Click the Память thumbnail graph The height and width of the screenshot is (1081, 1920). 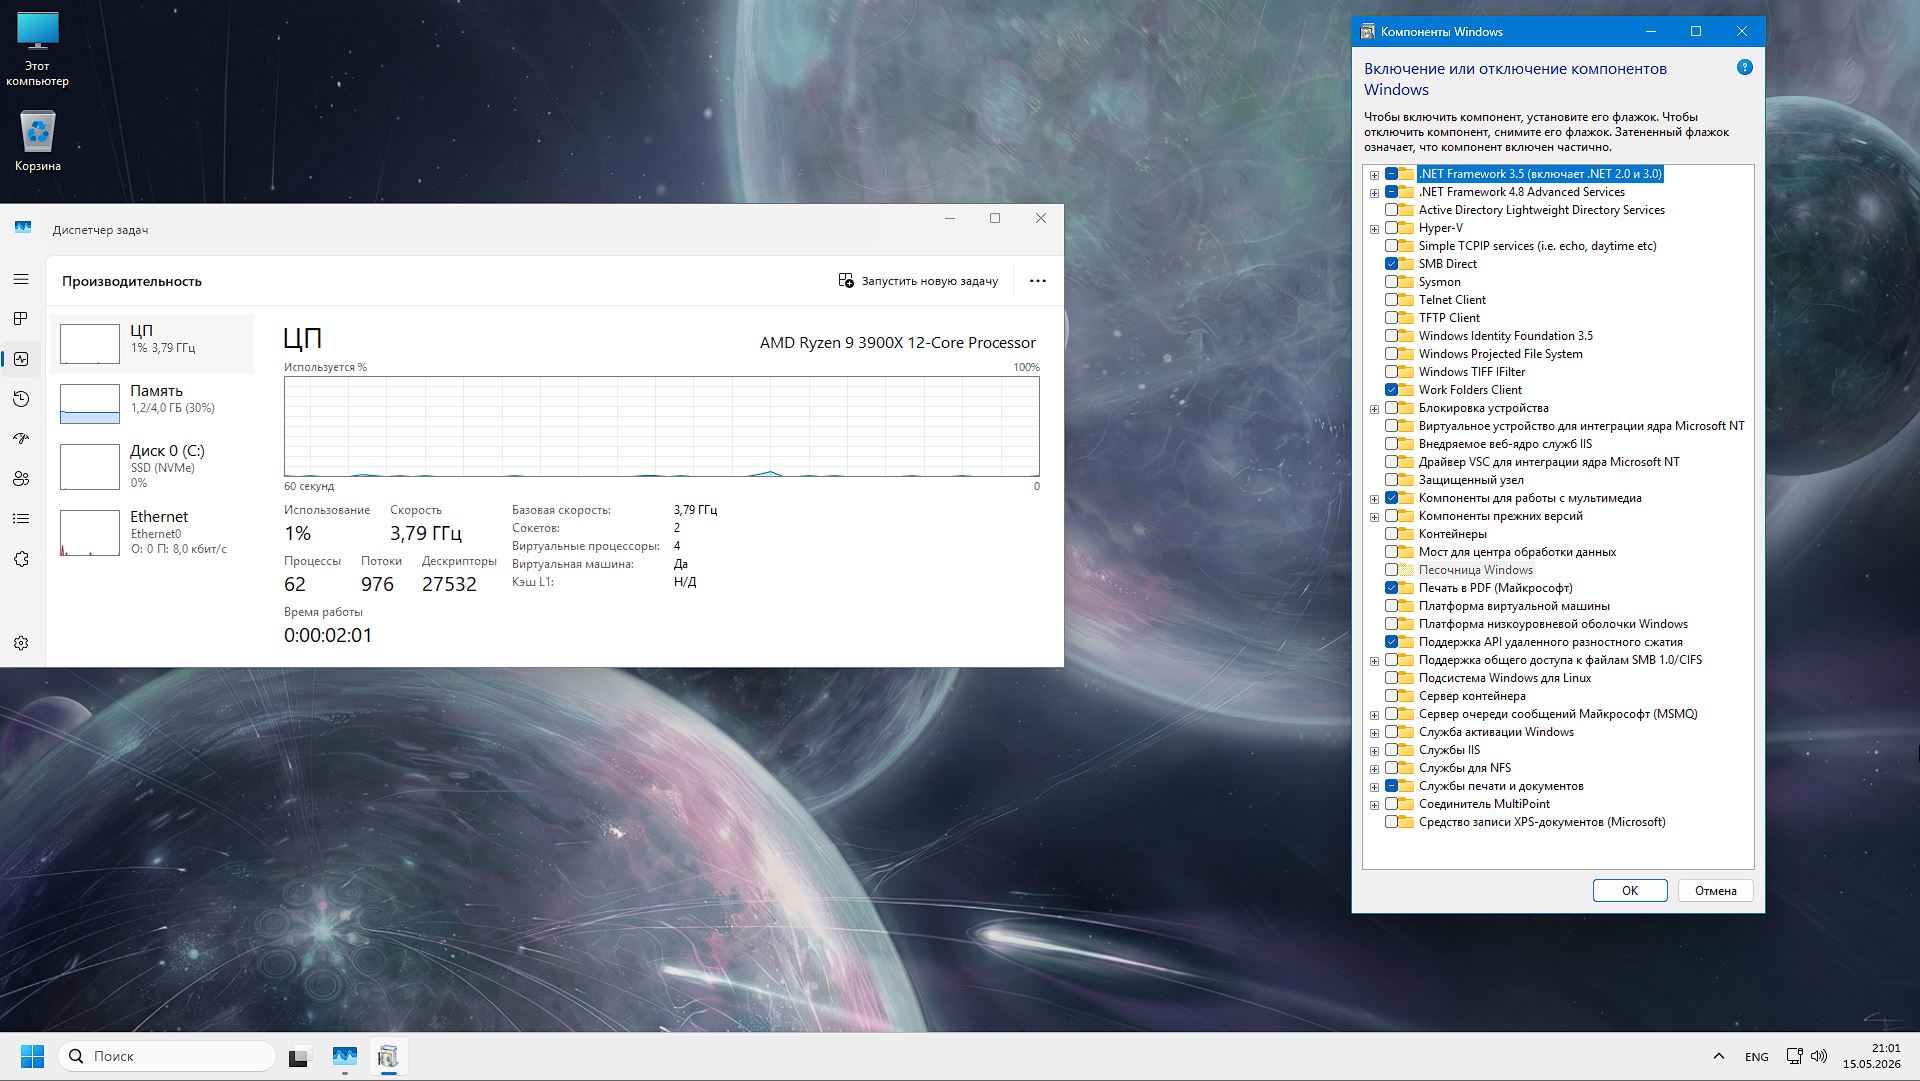pos(90,404)
